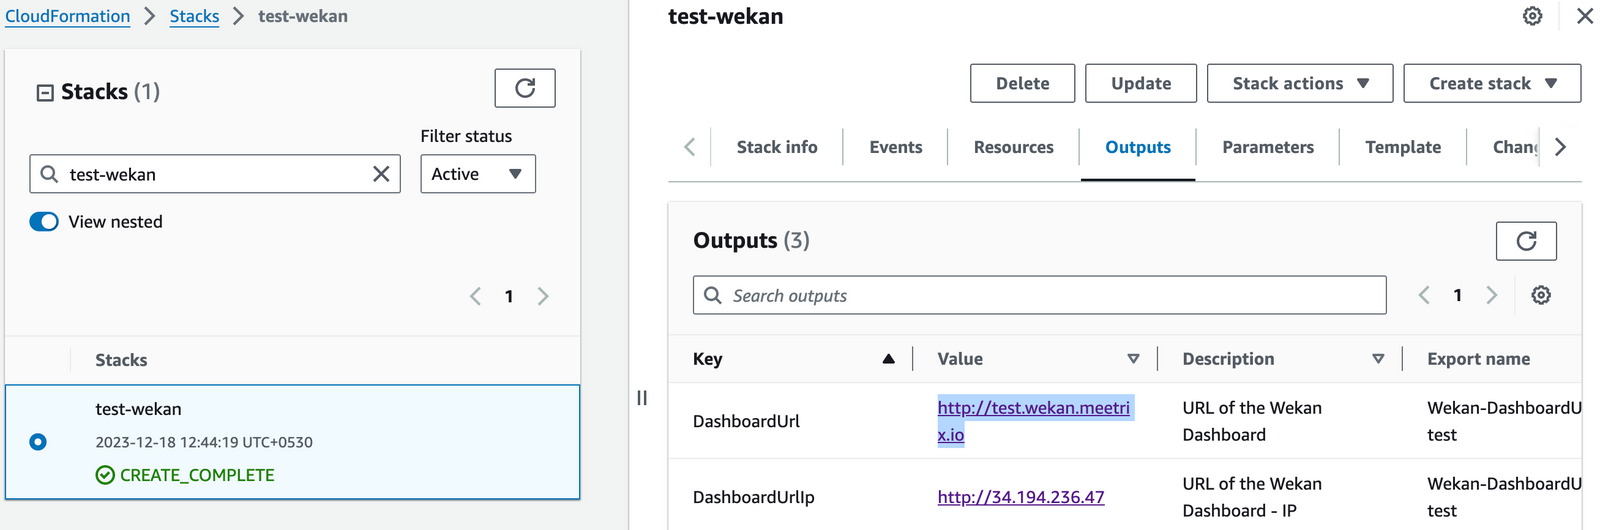Go to next page of outputs

[1492, 295]
